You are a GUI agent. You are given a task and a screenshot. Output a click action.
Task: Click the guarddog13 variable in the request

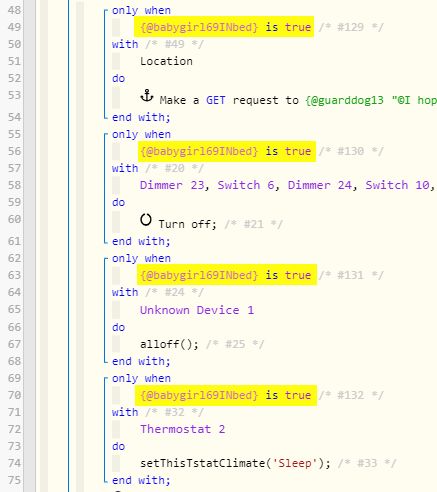344,100
